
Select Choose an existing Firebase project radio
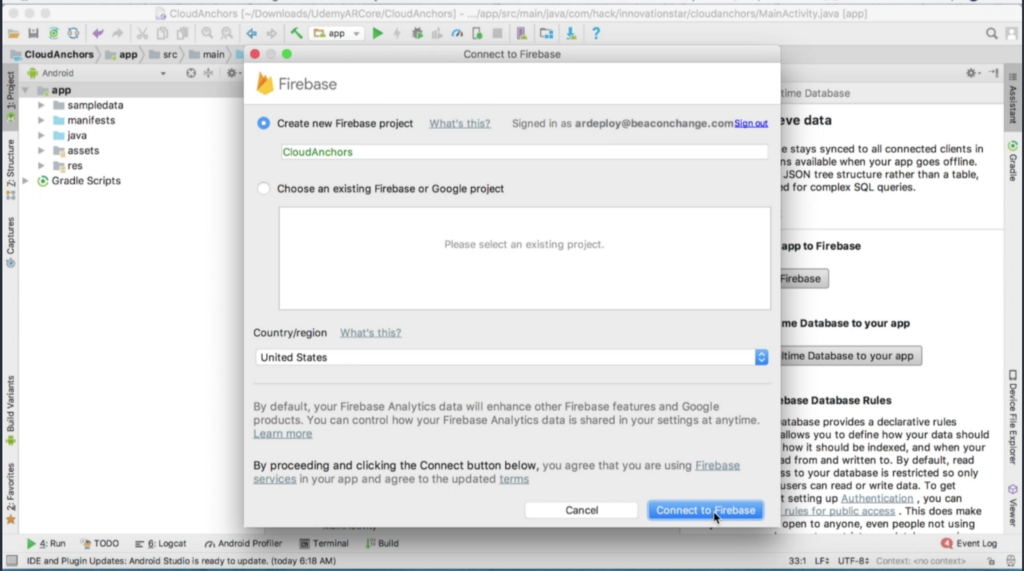(x=263, y=188)
